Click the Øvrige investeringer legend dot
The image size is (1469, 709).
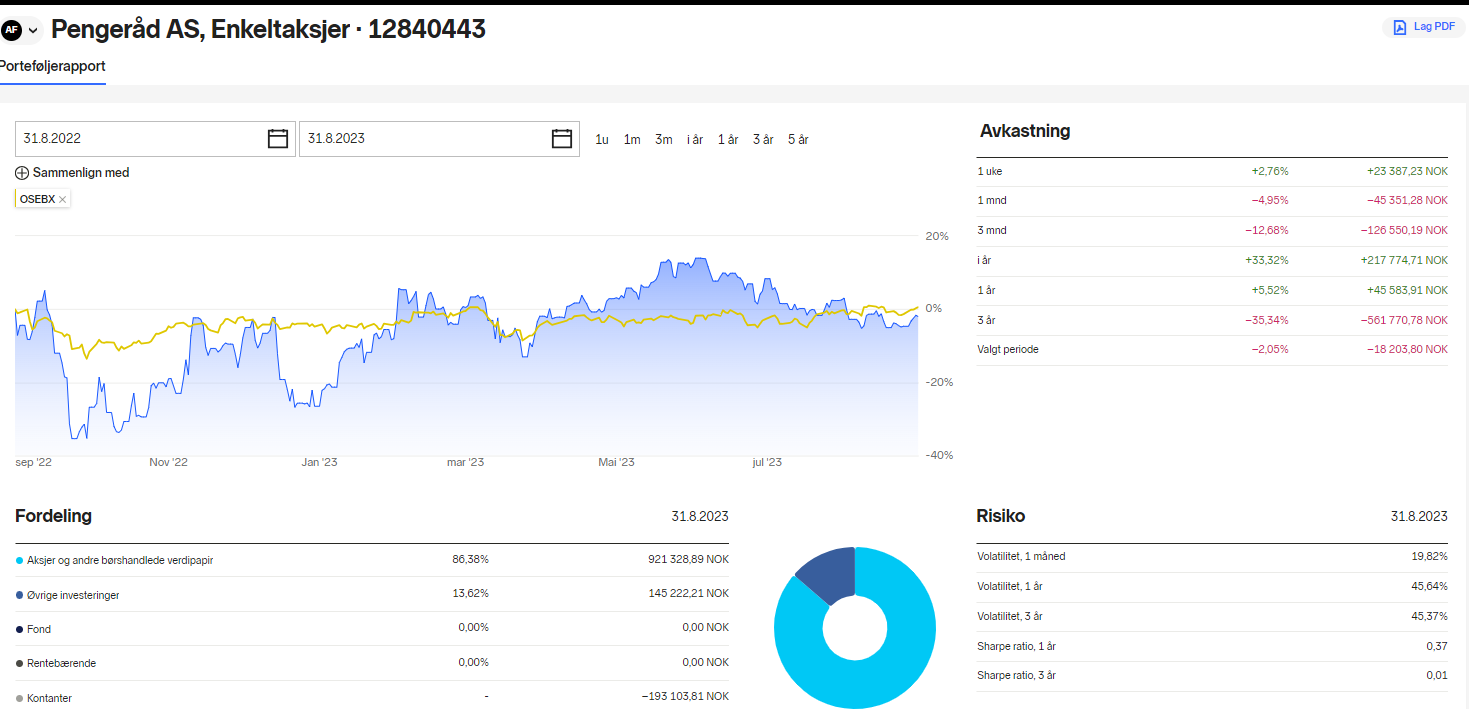[20, 596]
